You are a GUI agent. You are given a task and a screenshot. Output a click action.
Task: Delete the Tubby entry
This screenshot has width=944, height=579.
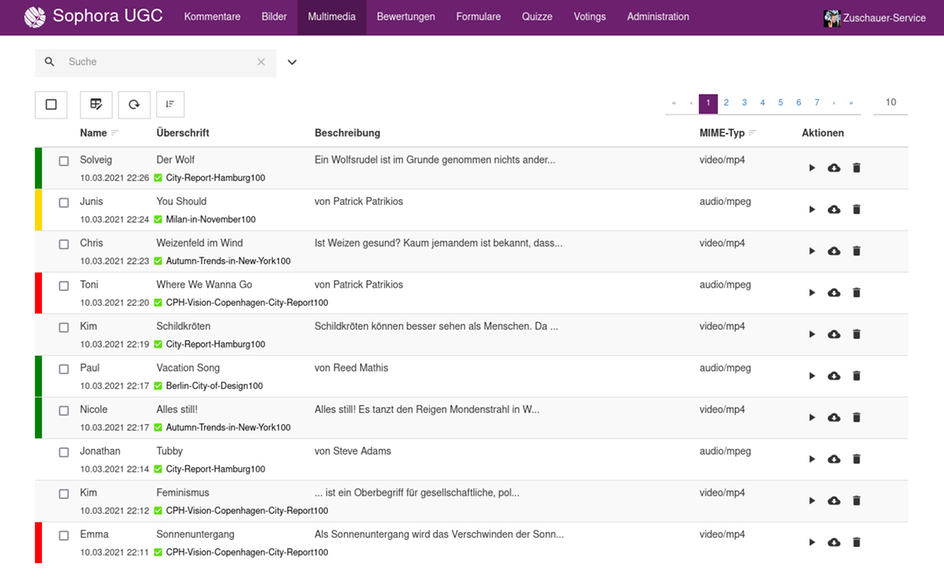856,459
